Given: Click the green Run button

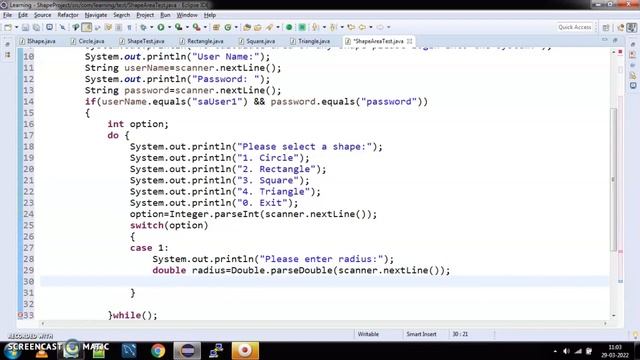Looking at the screenshot, I should [x=161, y=27].
